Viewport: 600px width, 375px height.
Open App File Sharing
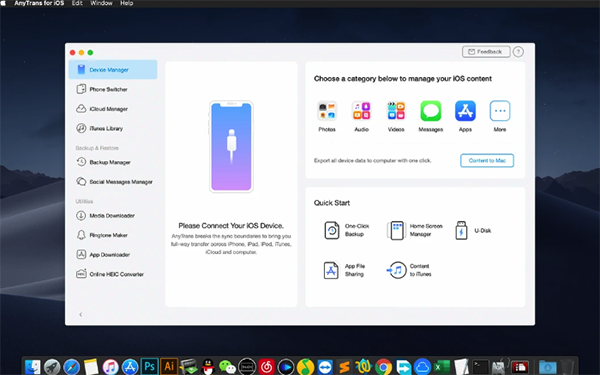click(x=344, y=270)
